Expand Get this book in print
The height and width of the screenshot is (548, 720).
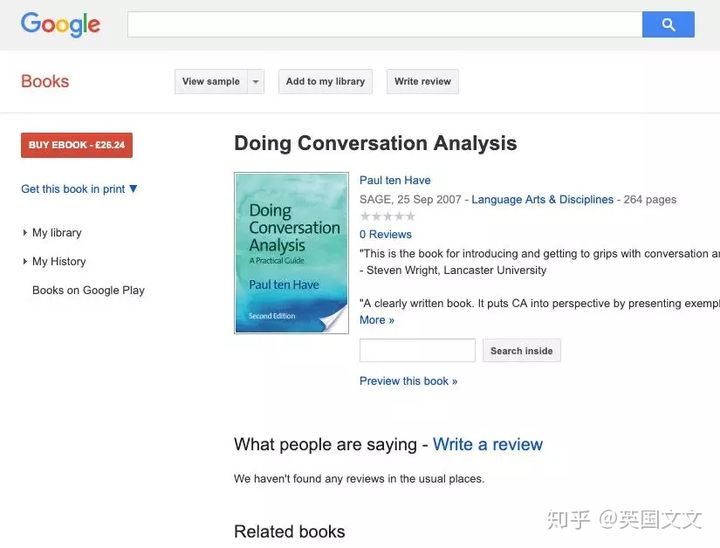79,189
